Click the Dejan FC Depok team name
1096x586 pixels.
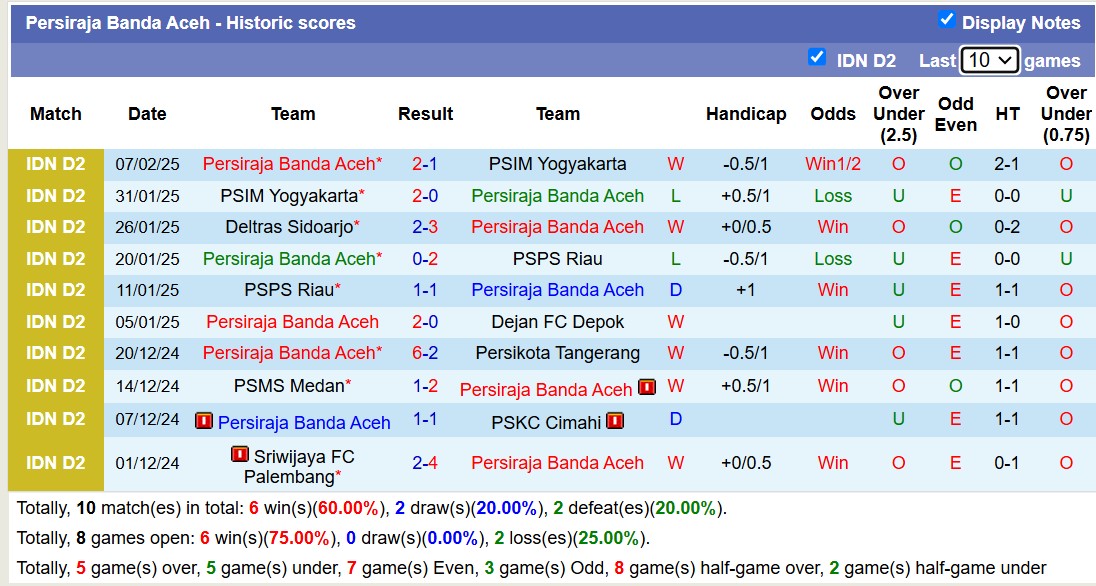click(x=557, y=321)
